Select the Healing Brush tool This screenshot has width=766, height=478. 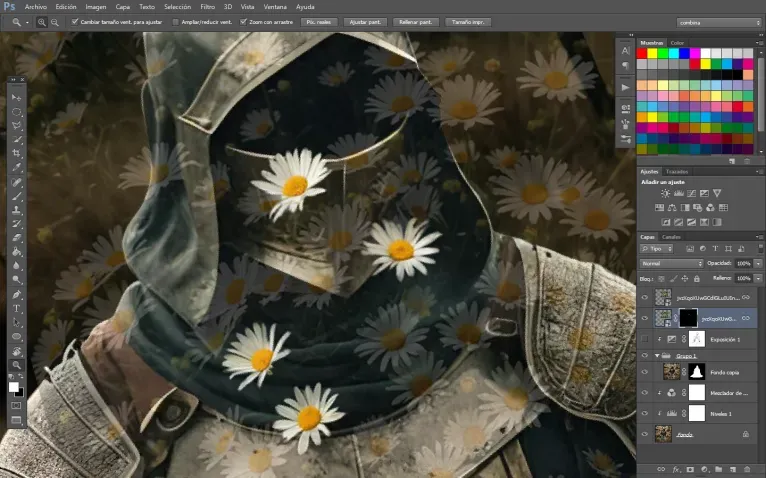pyautogui.click(x=16, y=182)
